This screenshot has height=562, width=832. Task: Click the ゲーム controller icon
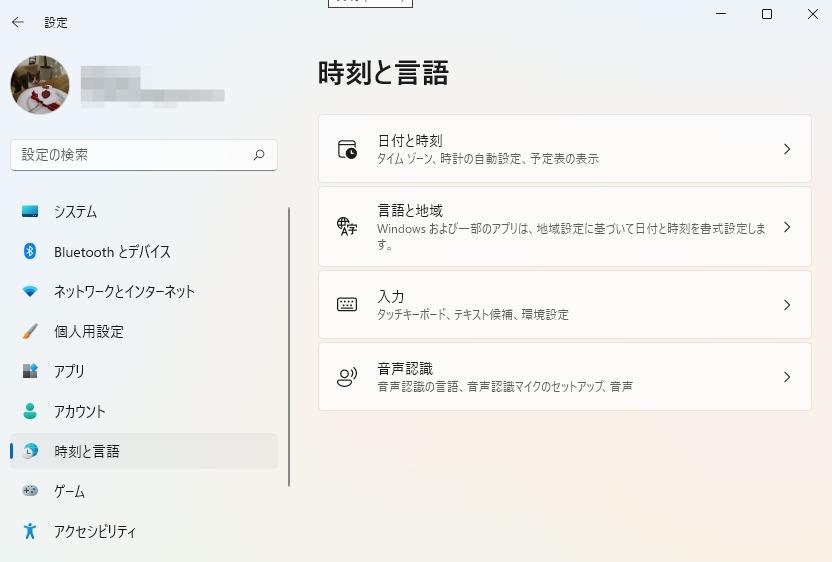(30, 491)
